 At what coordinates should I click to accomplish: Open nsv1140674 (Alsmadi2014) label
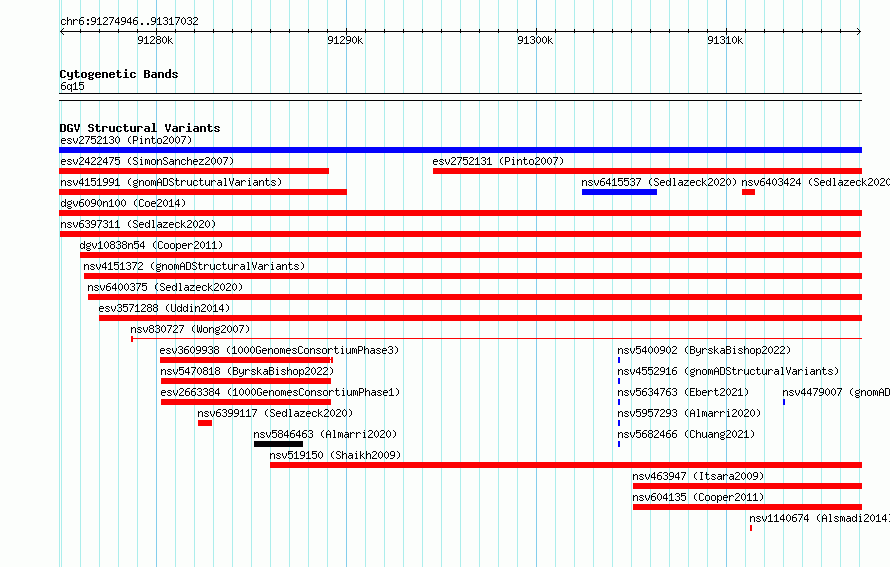pyautogui.click(x=820, y=518)
